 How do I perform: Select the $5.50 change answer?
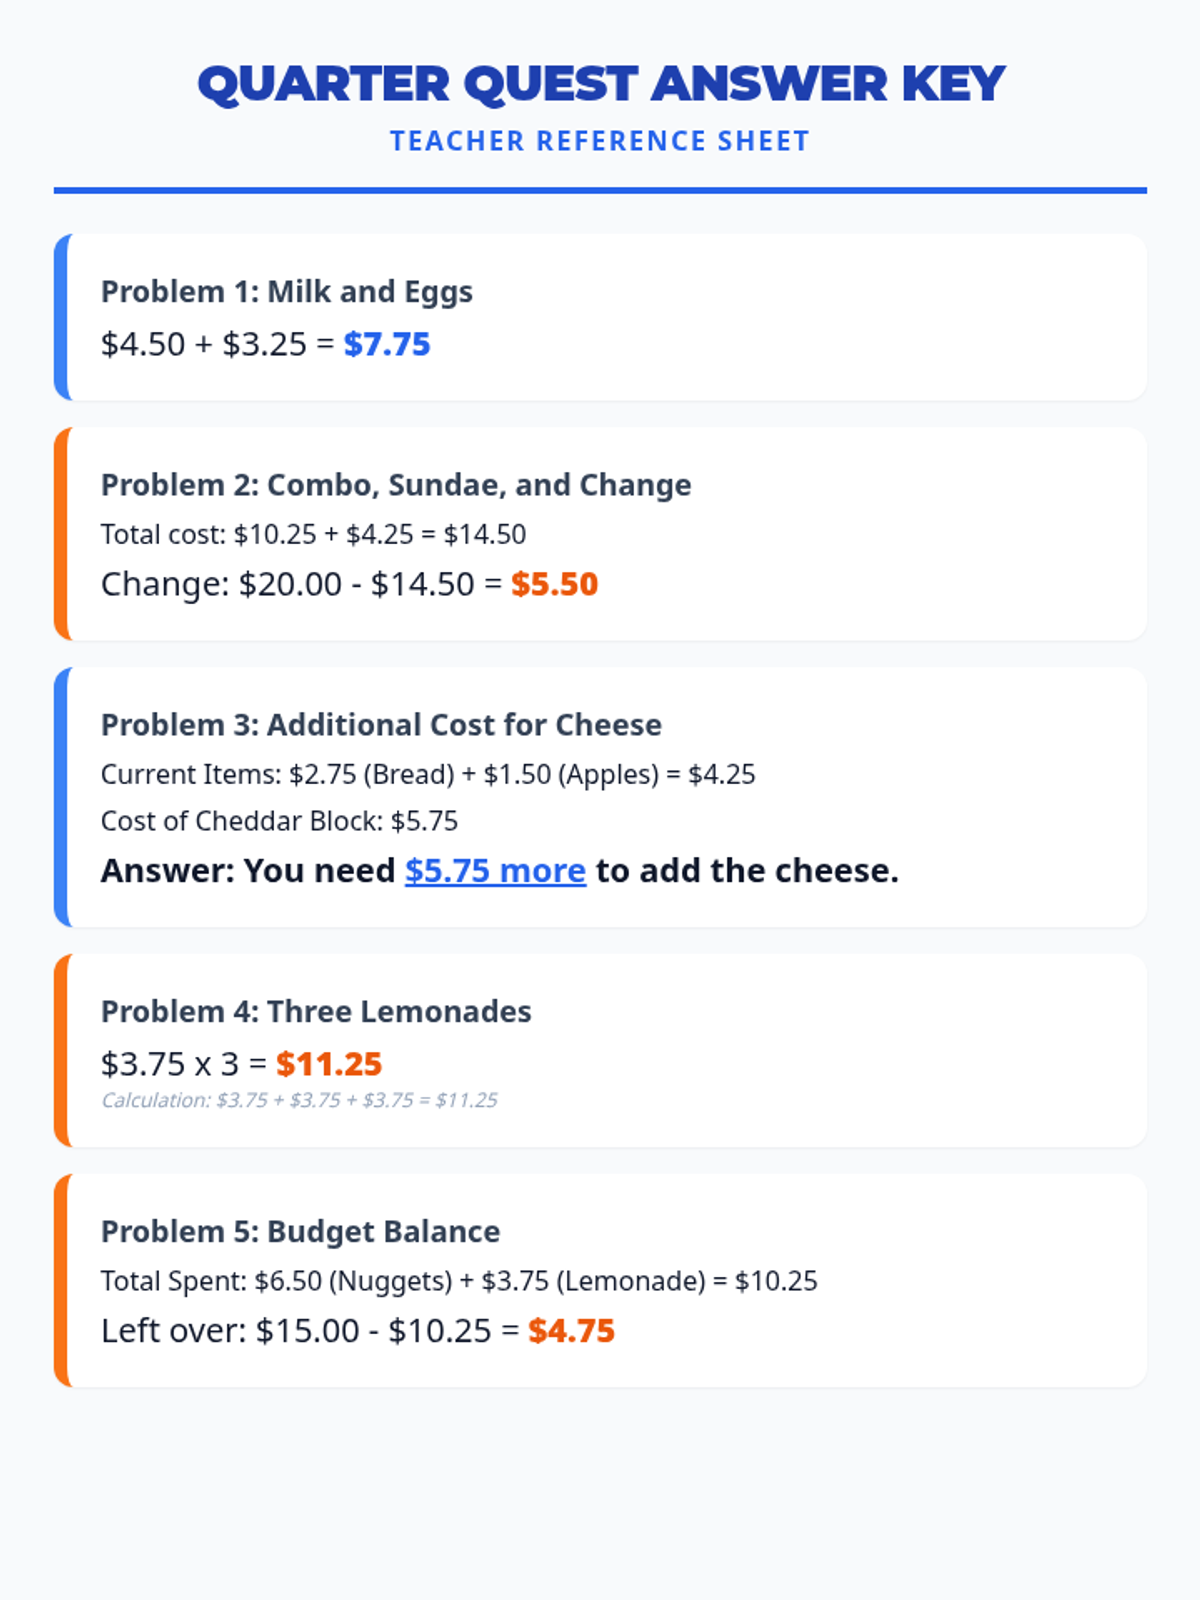(554, 584)
